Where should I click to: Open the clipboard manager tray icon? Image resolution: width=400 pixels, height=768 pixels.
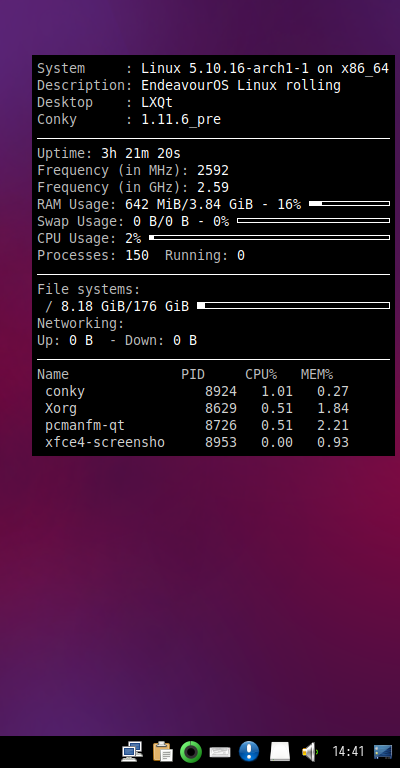(x=163, y=751)
